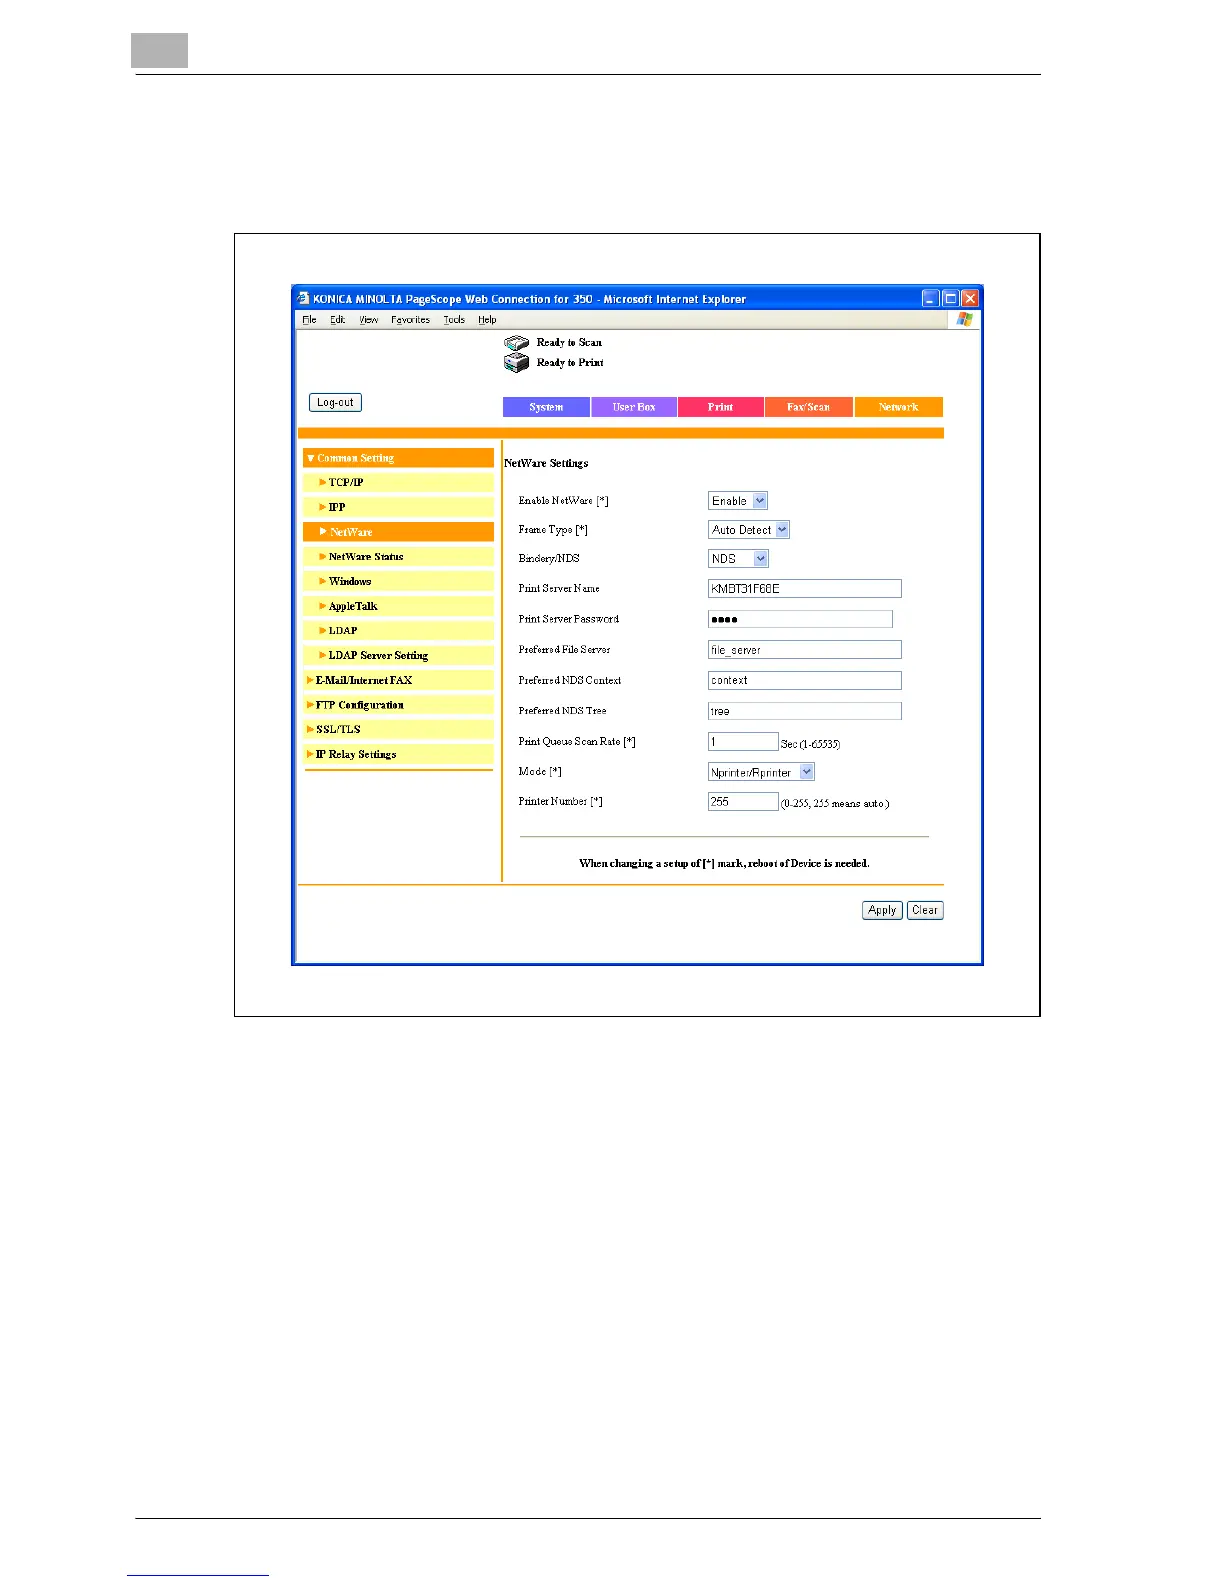Expand SSL/TLS section
This screenshot has height=1584, width=1224.
tap(398, 729)
